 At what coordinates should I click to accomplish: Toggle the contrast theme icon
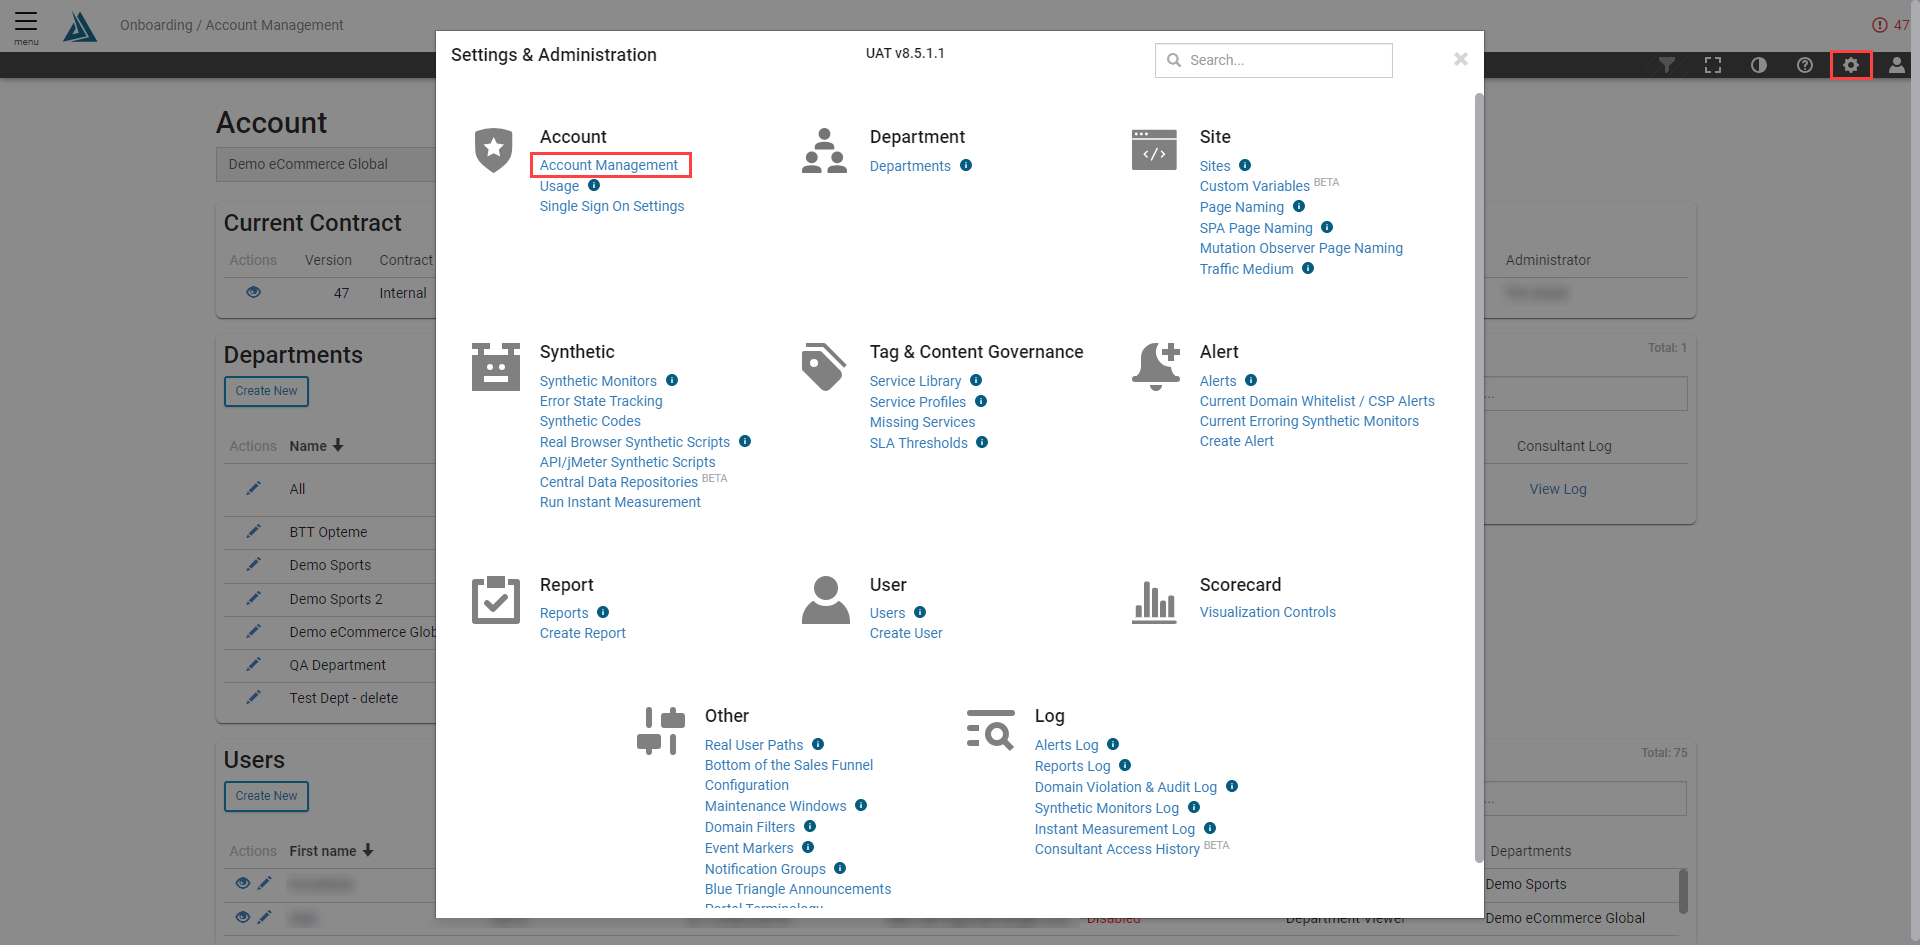pyautogui.click(x=1759, y=65)
